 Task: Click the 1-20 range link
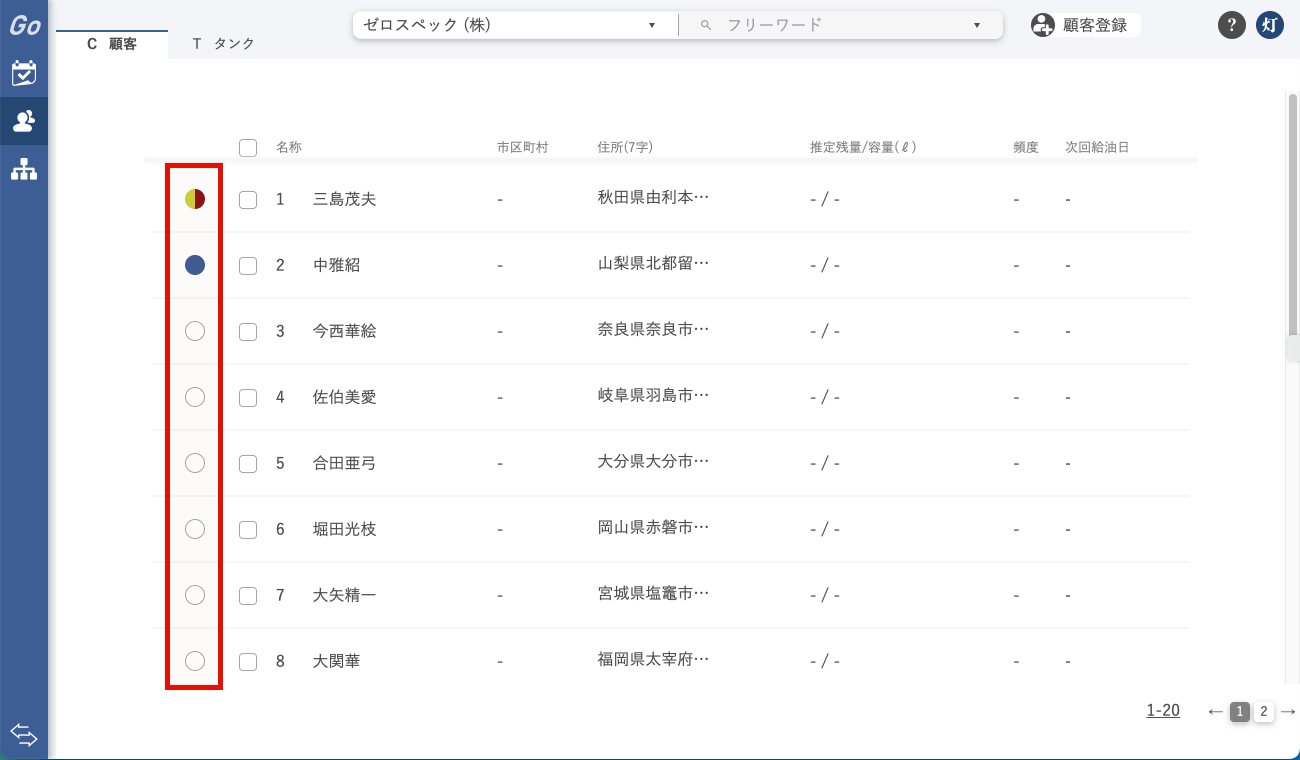click(x=1163, y=711)
